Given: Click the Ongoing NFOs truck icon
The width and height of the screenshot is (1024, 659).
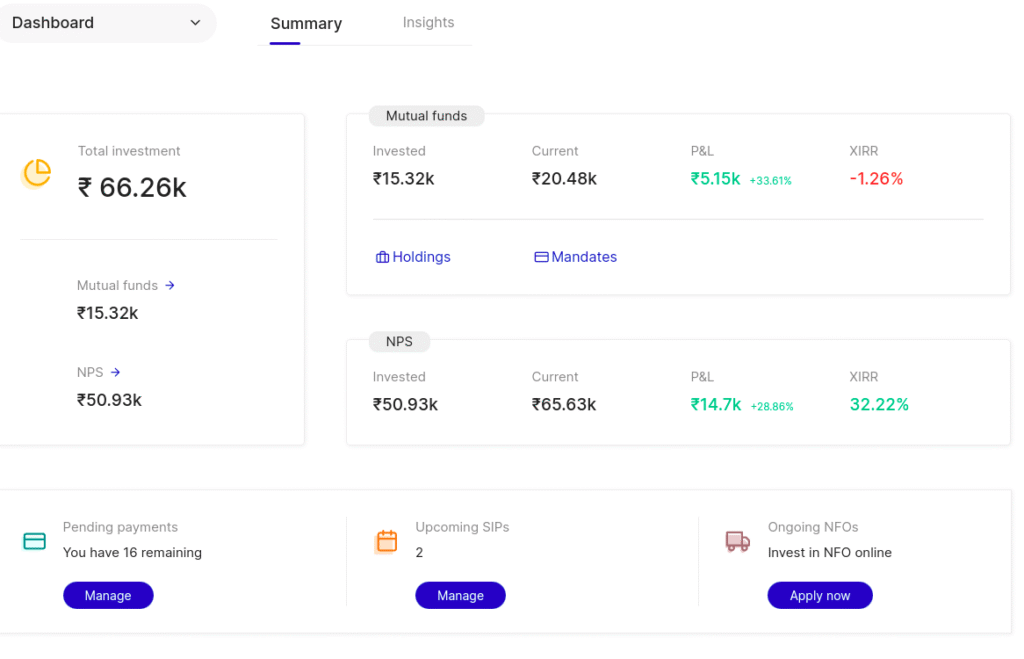Looking at the screenshot, I should [x=738, y=541].
